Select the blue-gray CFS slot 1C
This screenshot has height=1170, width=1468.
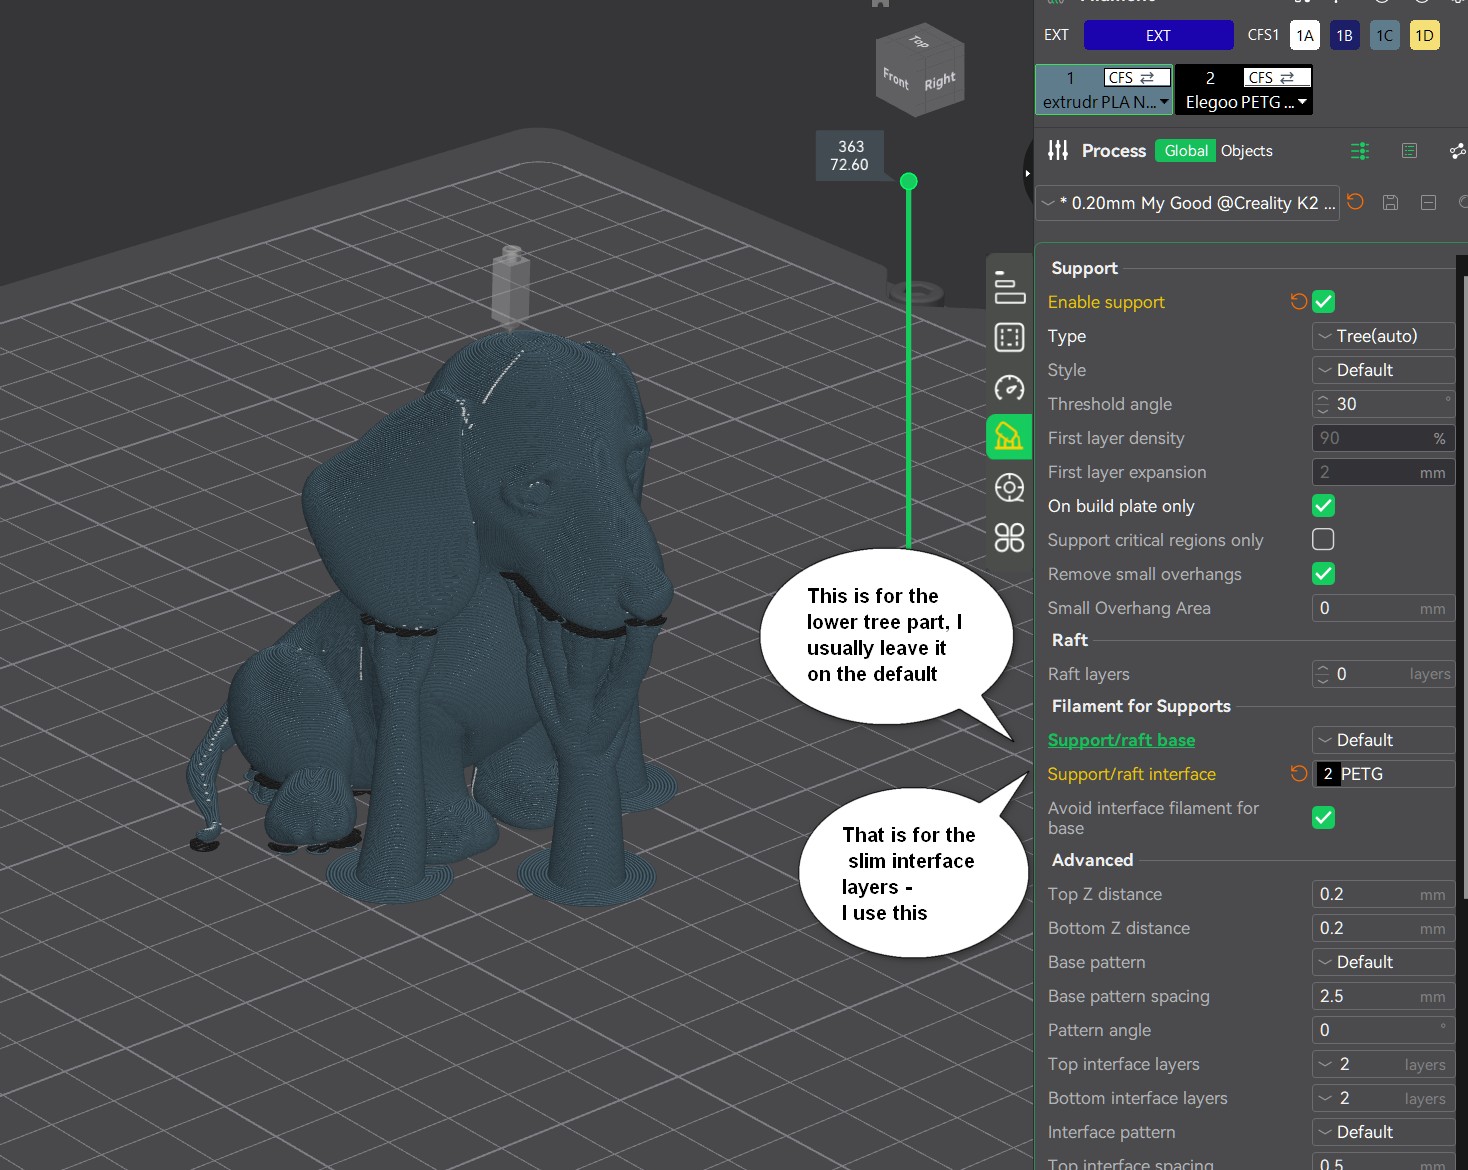click(1384, 35)
